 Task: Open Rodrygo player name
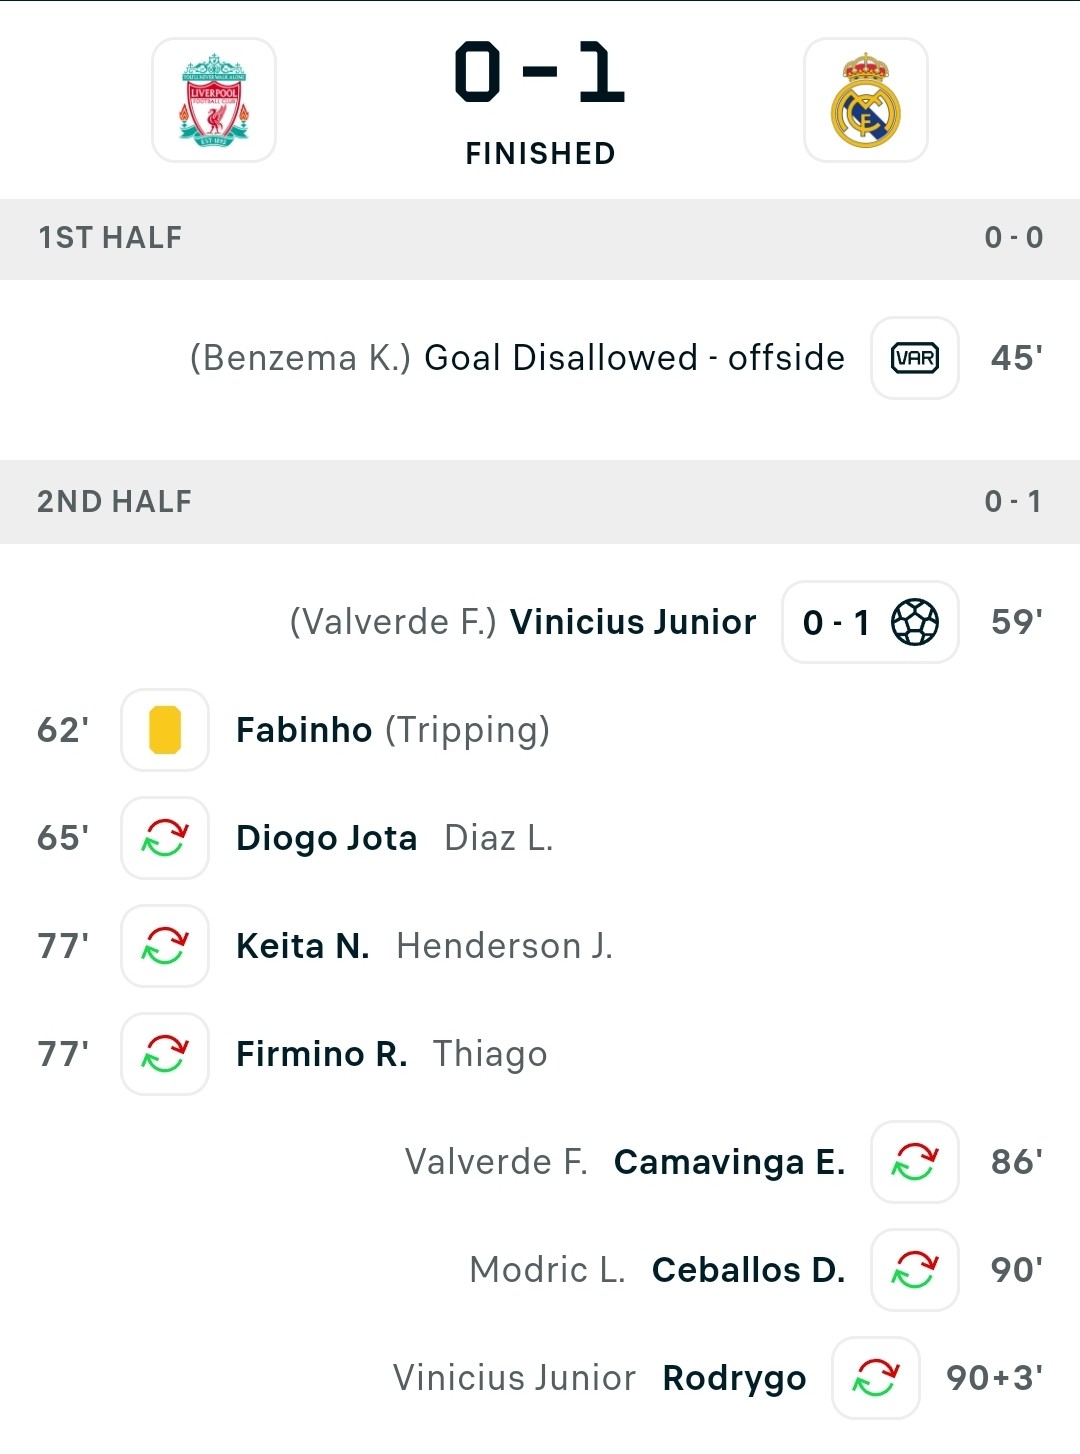734,1379
